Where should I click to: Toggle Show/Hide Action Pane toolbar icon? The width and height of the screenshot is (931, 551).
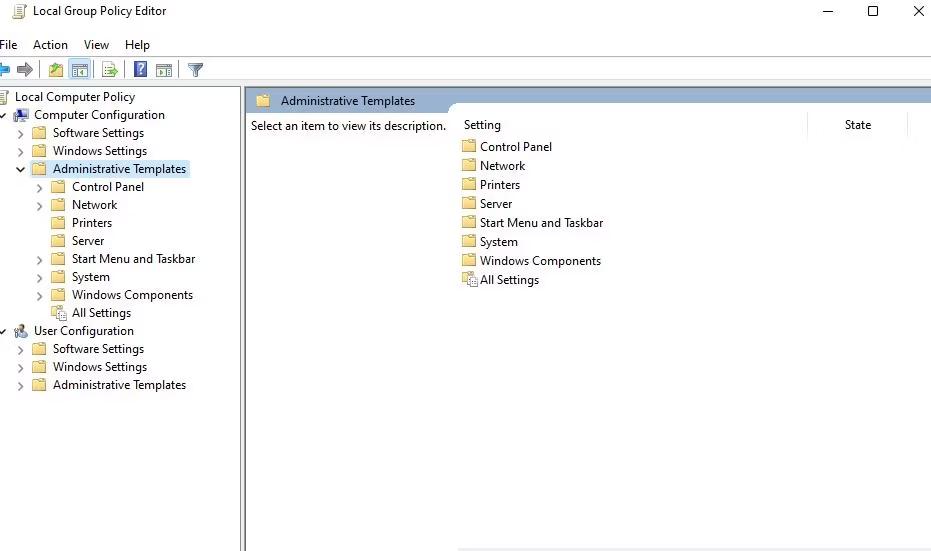164,70
